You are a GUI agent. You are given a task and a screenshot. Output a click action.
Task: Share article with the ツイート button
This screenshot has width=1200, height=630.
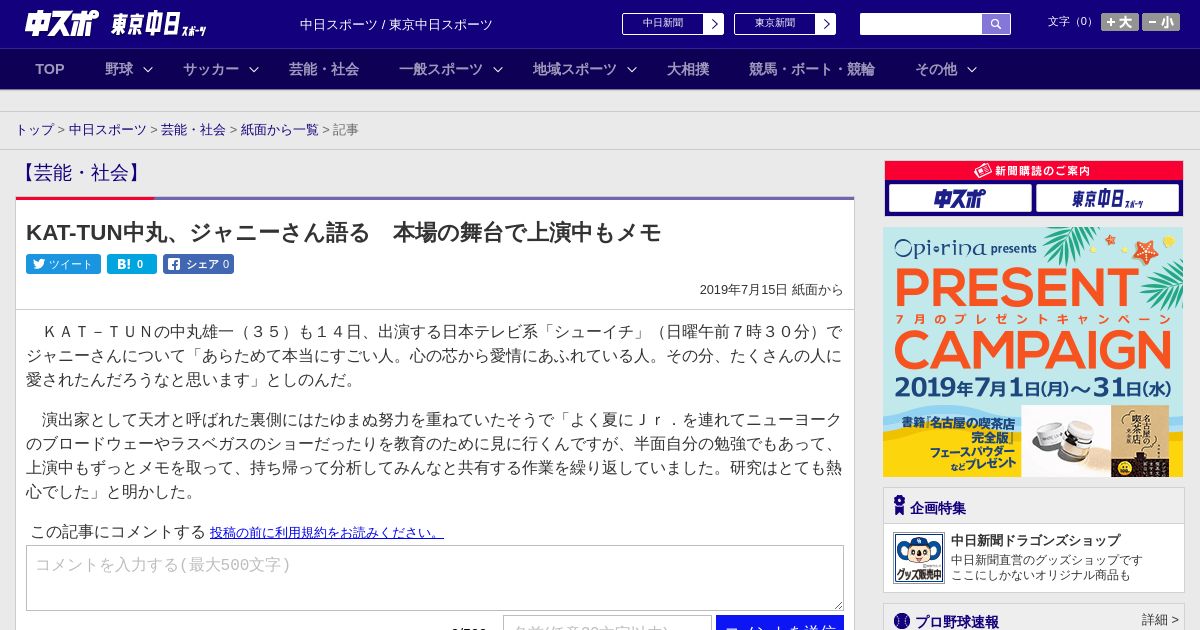[x=63, y=264]
